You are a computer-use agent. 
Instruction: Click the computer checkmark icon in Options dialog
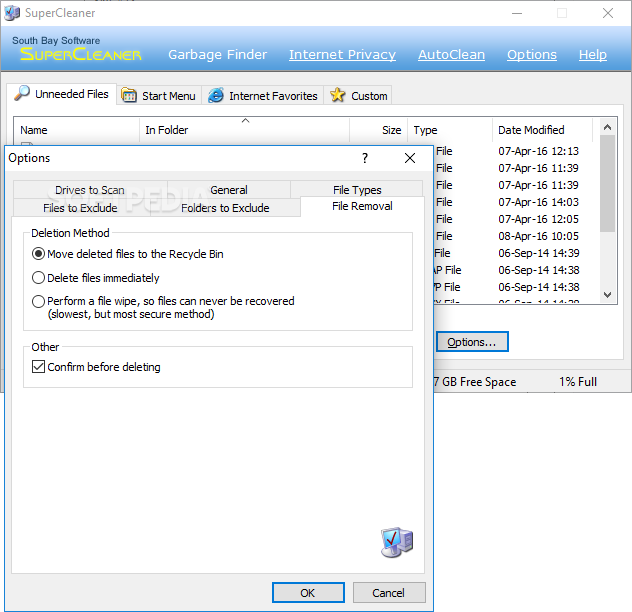(397, 542)
